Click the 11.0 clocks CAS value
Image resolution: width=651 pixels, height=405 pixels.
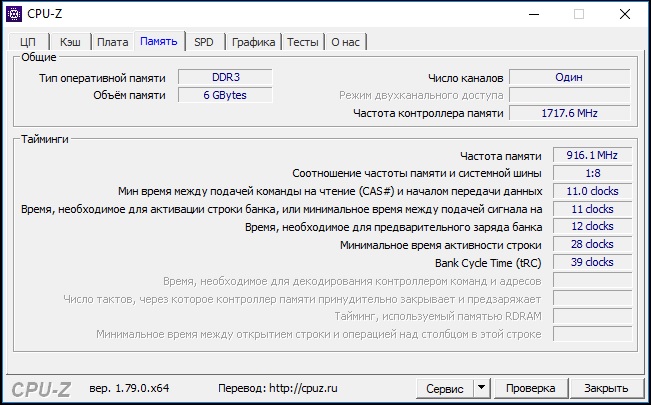point(592,191)
